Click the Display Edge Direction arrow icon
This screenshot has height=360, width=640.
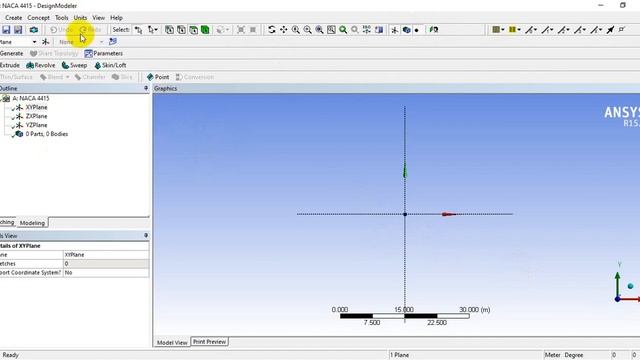click(x=610, y=30)
